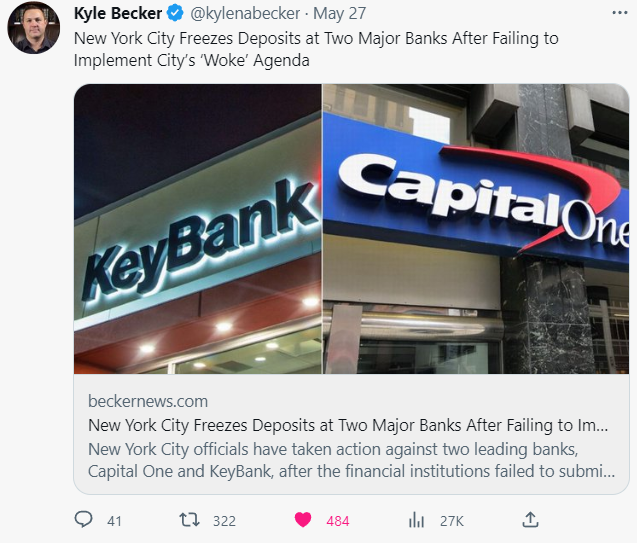The image size is (637, 543).
Task: Open the Capital One sign photo
Action: click(476, 229)
